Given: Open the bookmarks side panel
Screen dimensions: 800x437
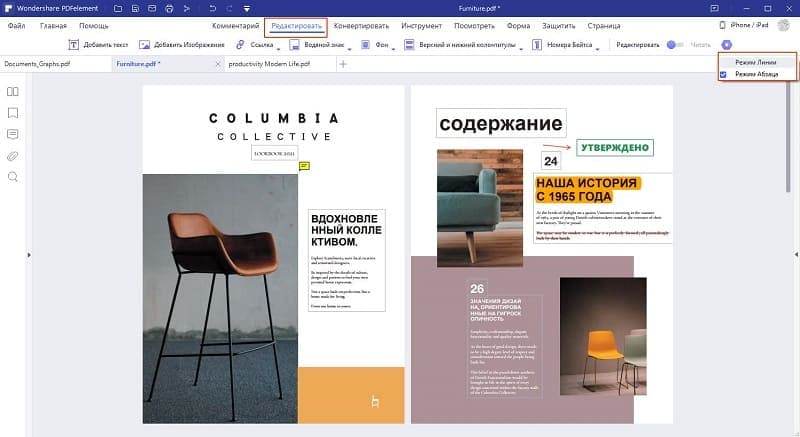Looking at the screenshot, I should tap(13, 112).
